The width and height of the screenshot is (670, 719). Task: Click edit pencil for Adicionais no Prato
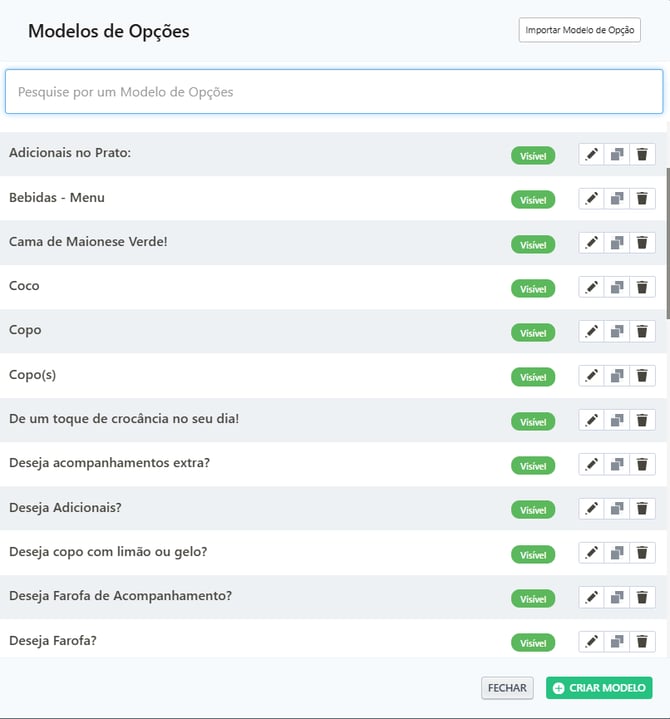tap(591, 155)
